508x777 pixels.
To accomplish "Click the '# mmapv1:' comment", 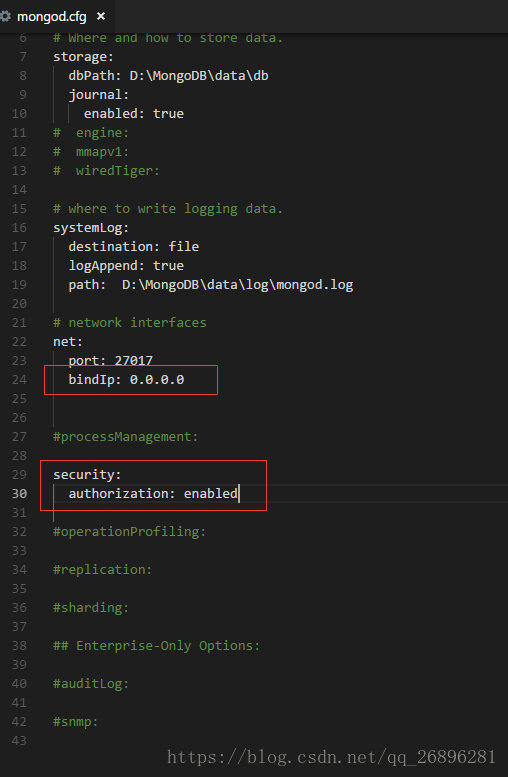I will [91, 151].
